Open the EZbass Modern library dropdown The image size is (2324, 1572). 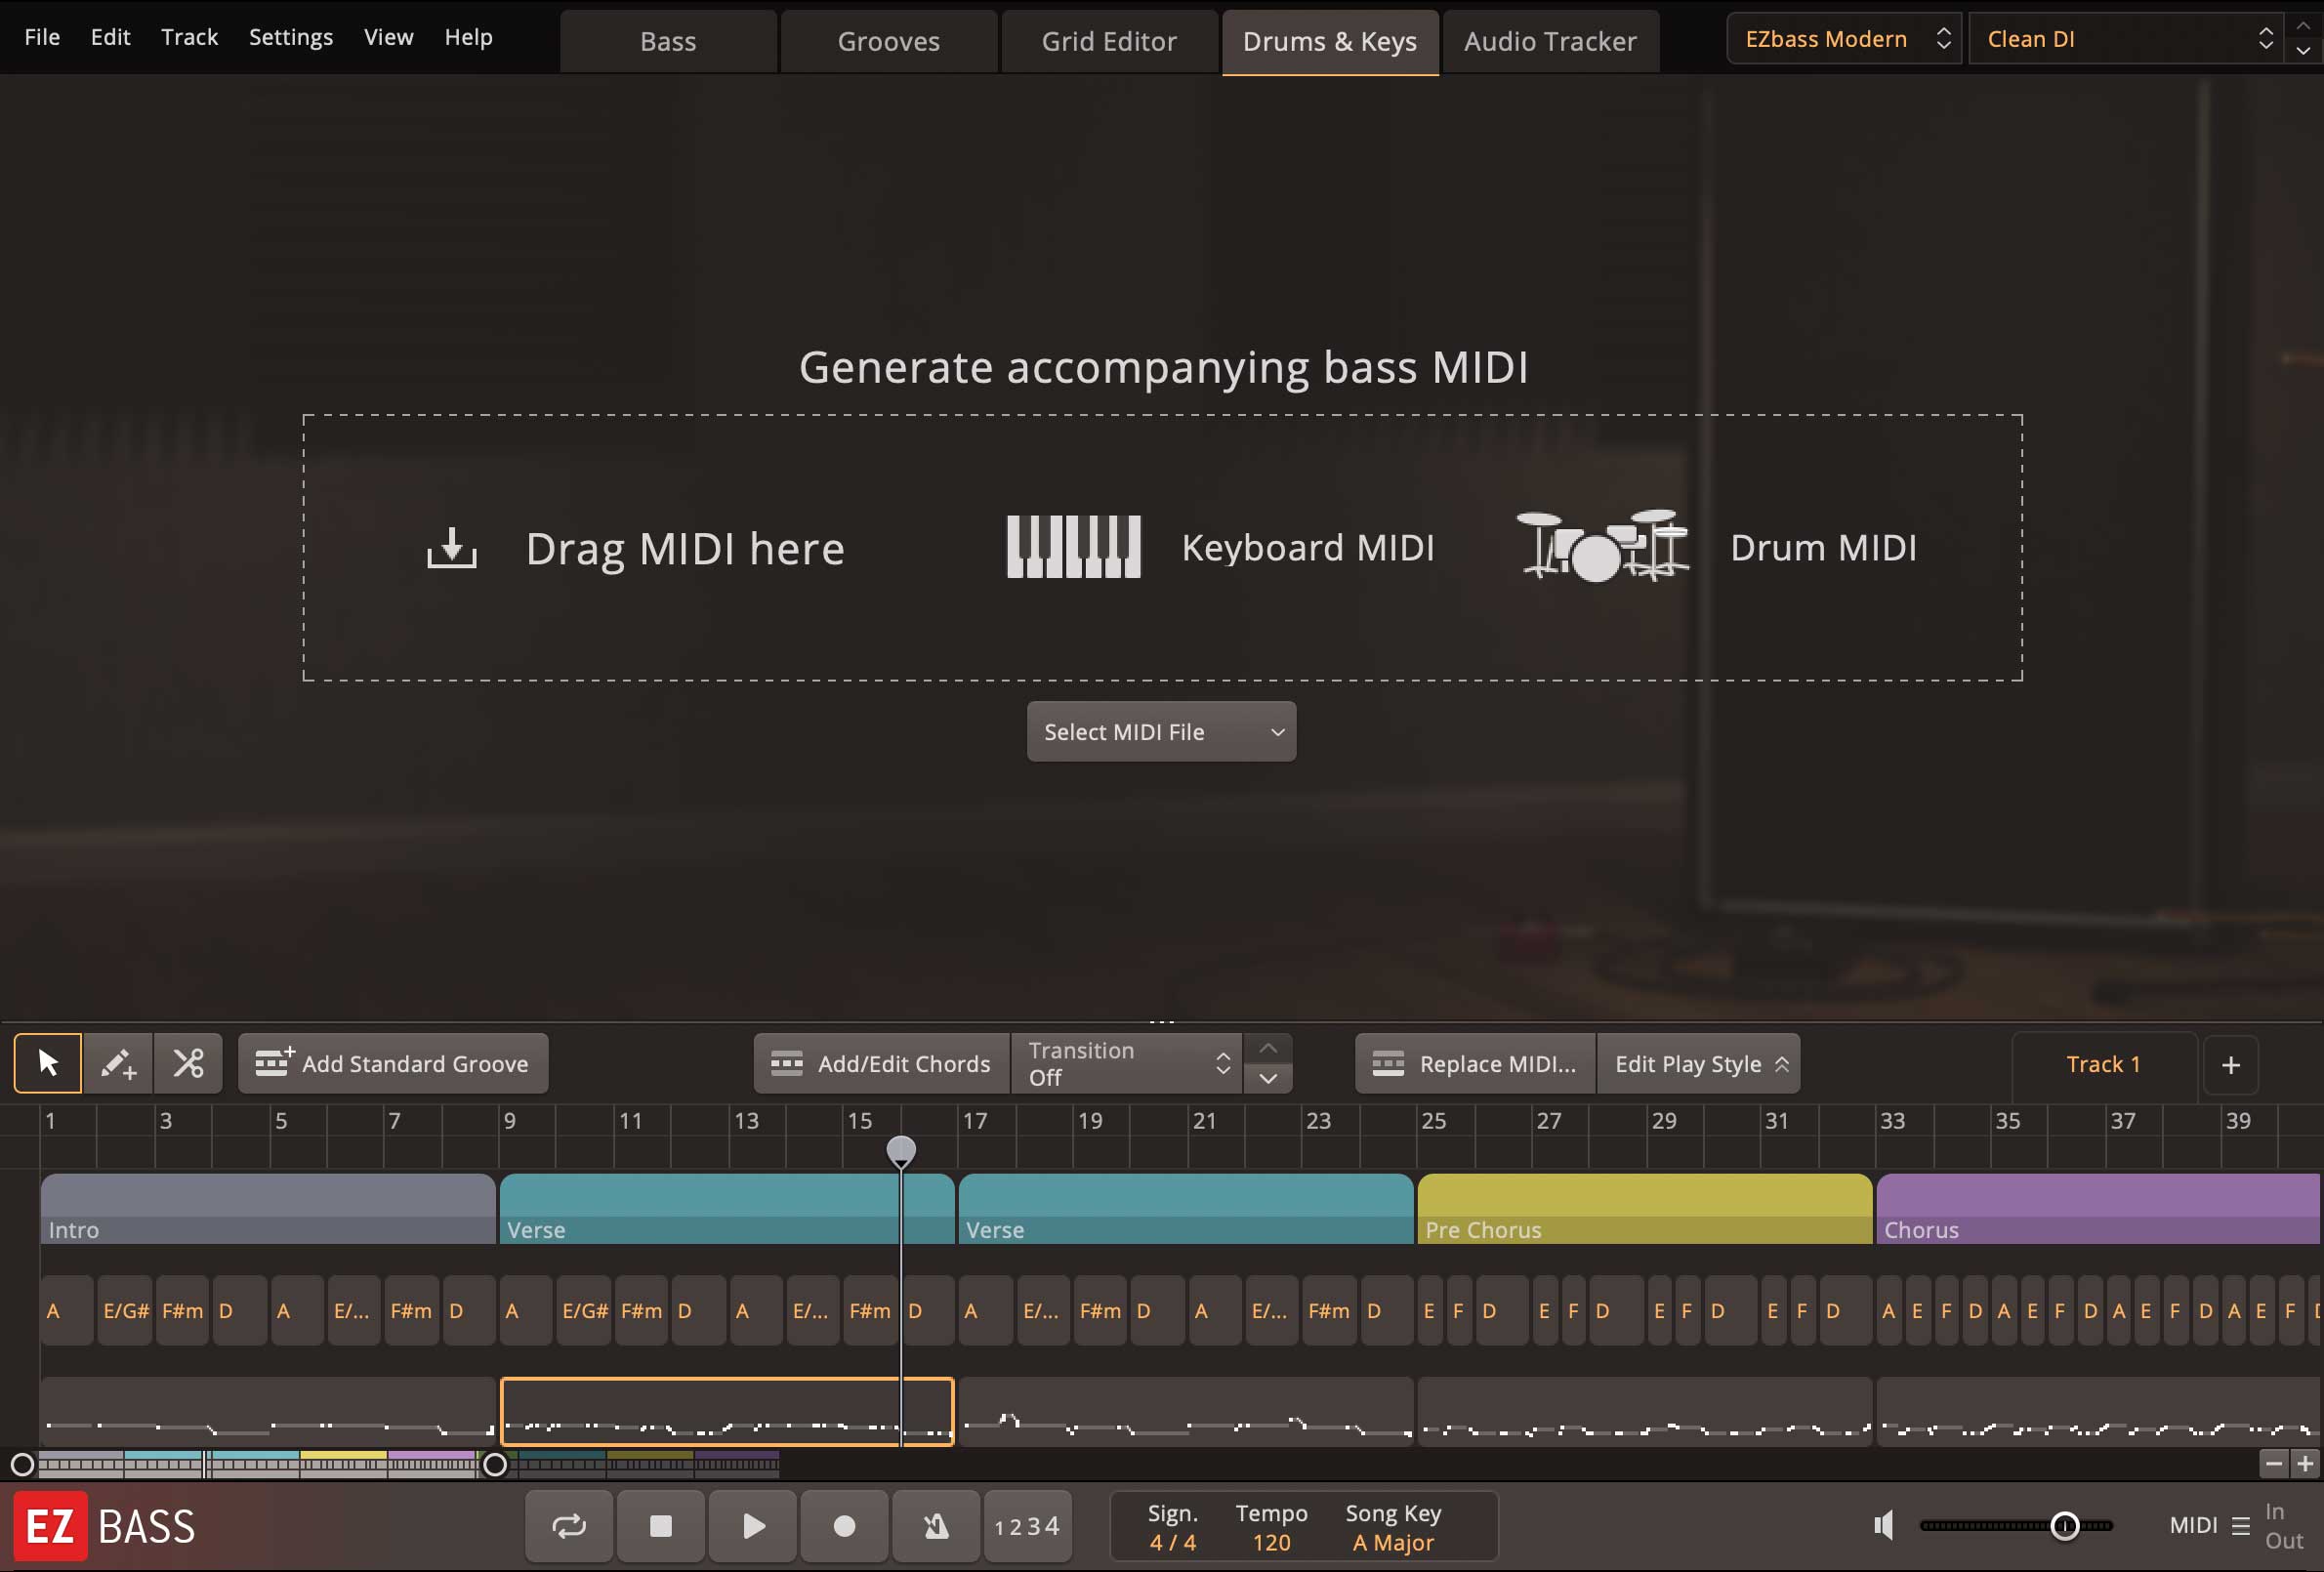1844,39
